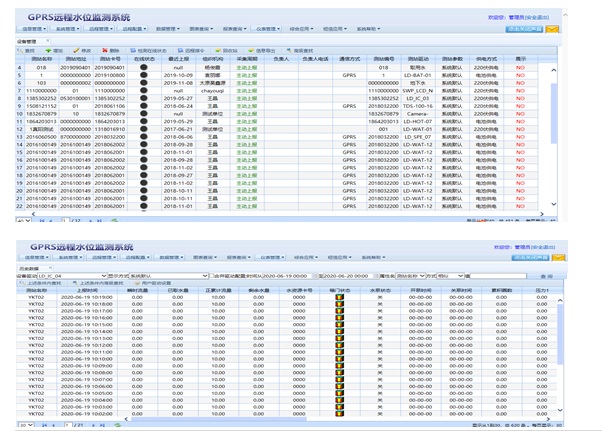The image size is (602, 431).
Task: Click 设备管理 table horizontal scrollbar left arrow
Action: pyautogui.click(x=33, y=214)
